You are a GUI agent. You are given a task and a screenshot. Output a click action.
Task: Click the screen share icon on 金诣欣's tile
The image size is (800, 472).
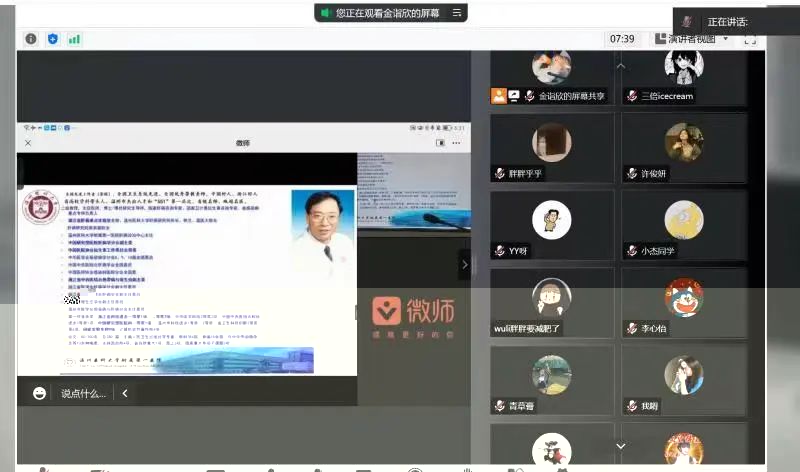(514, 95)
